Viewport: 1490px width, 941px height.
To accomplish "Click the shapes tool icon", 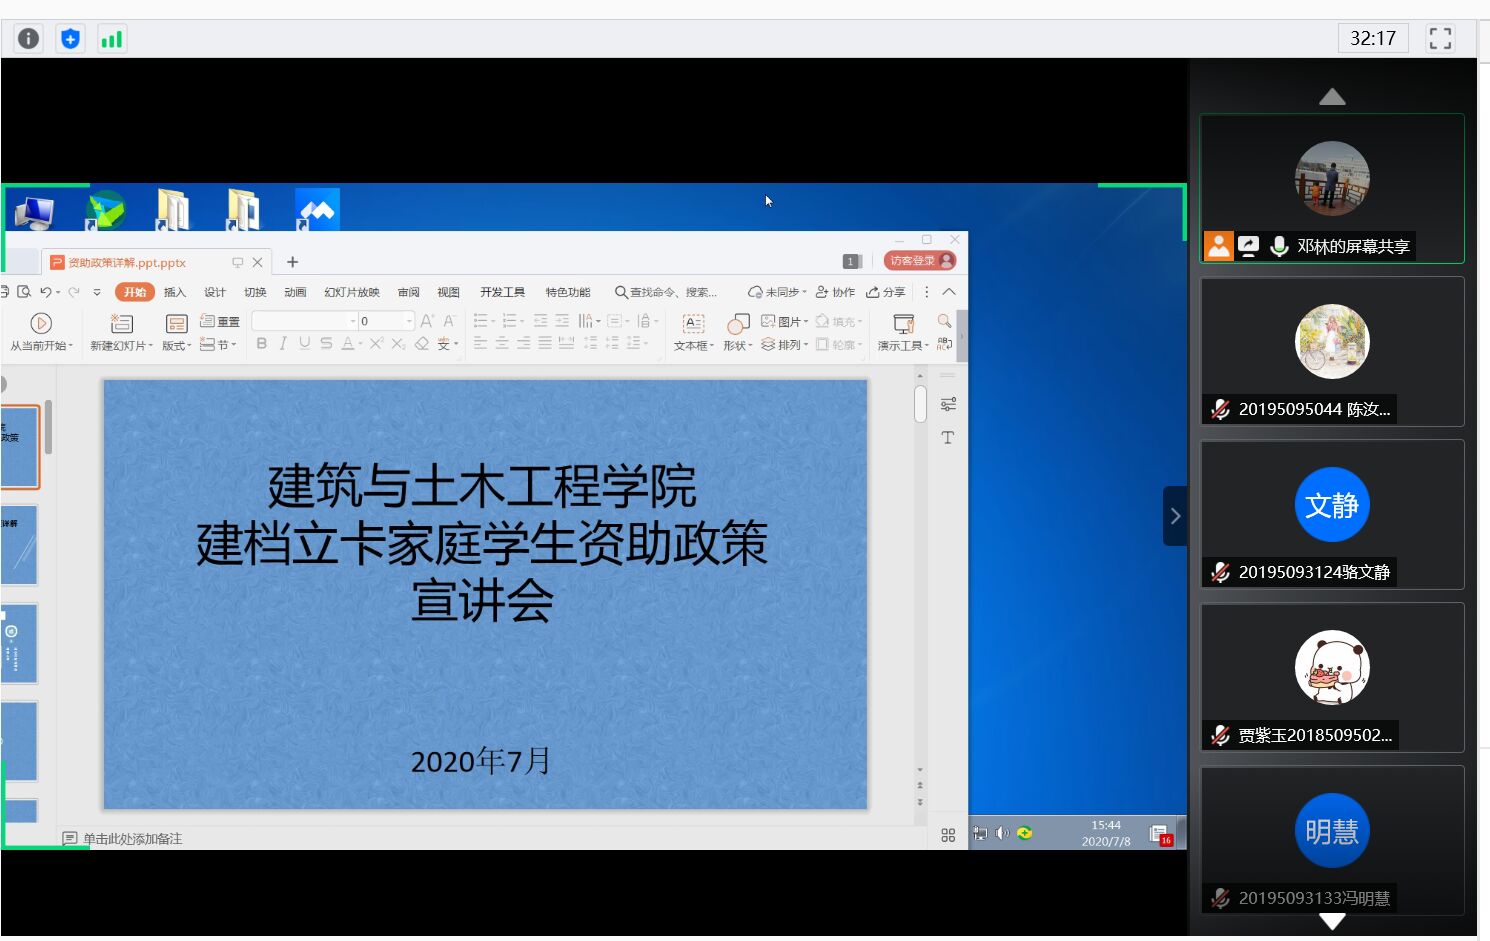I will click(x=738, y=323).
